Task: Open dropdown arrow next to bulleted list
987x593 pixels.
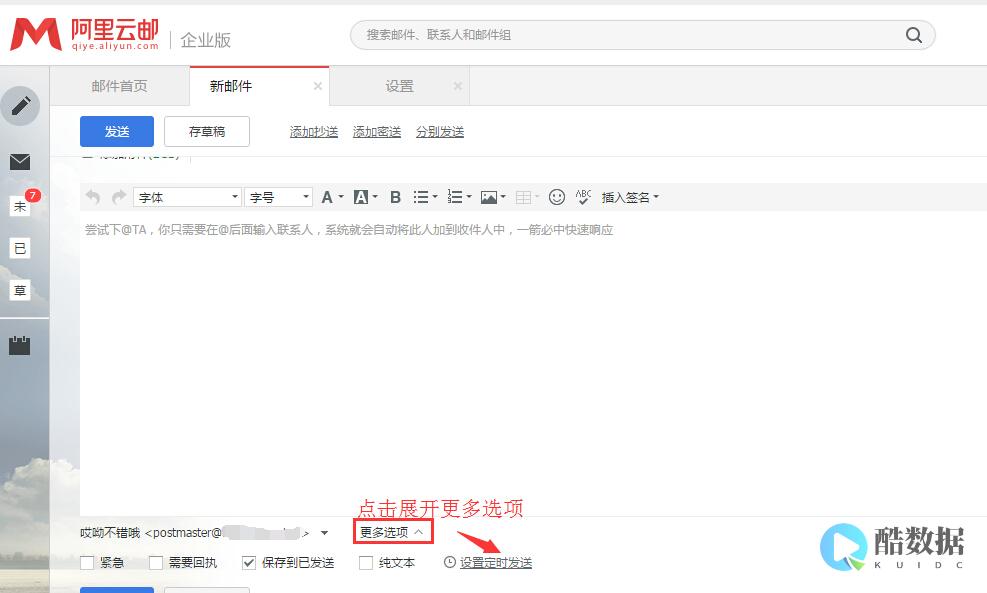Action: tap(435, 197)
